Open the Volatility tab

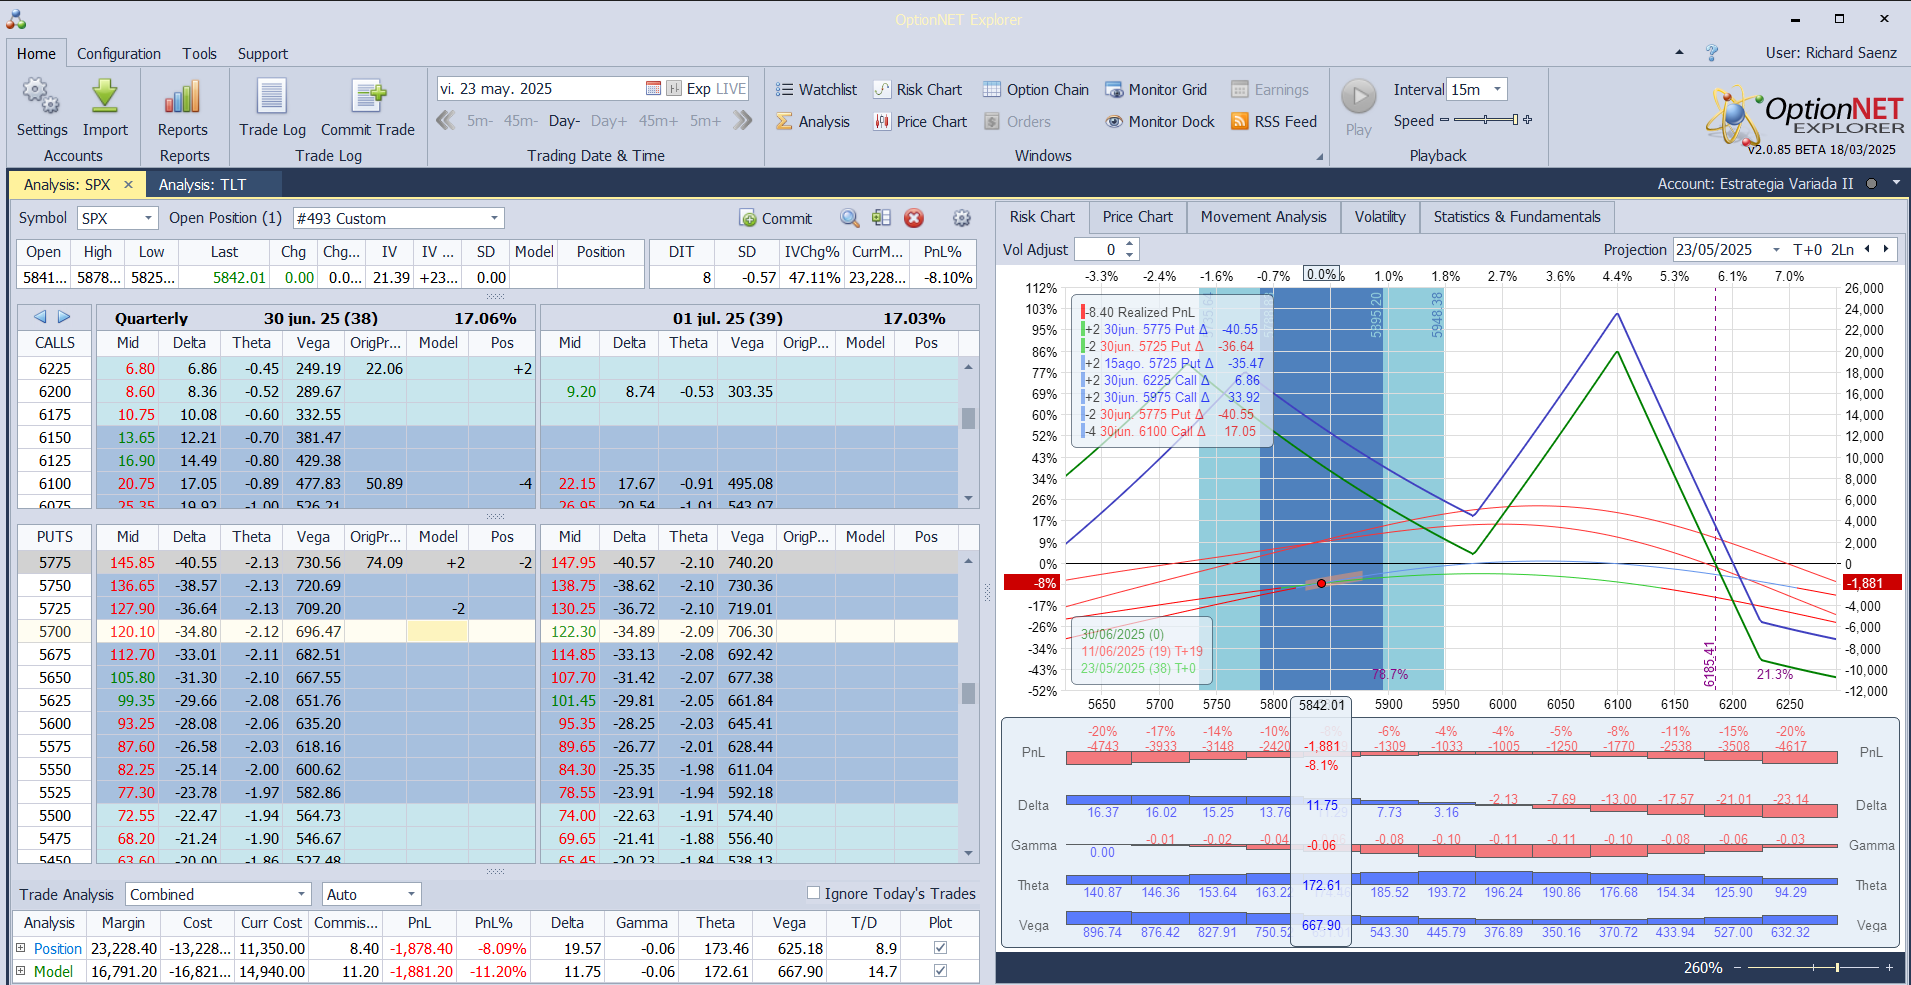click(x=1380, y=217)
